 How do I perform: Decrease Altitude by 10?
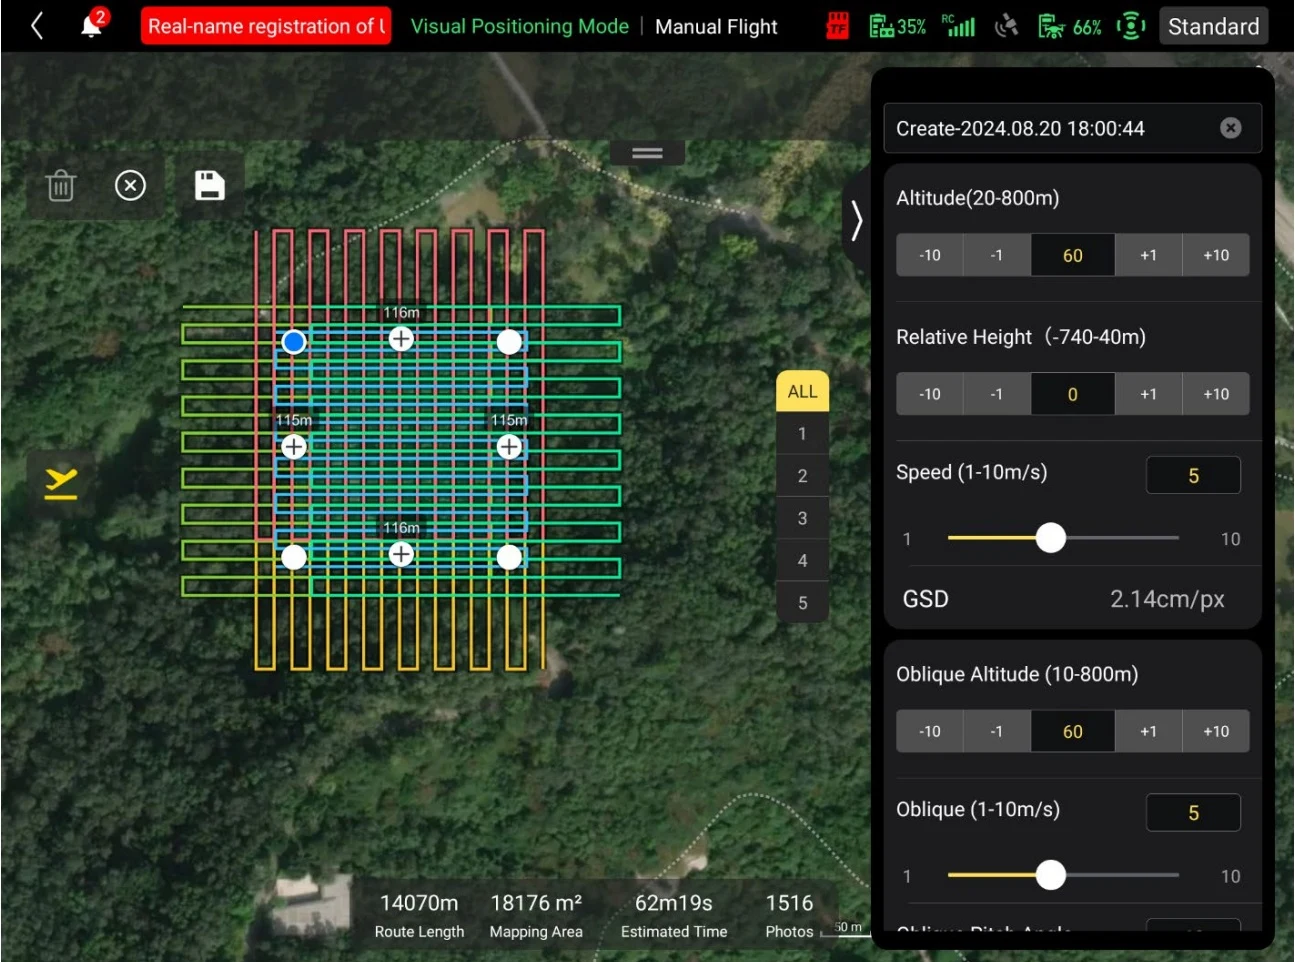[x=930, y=255]
